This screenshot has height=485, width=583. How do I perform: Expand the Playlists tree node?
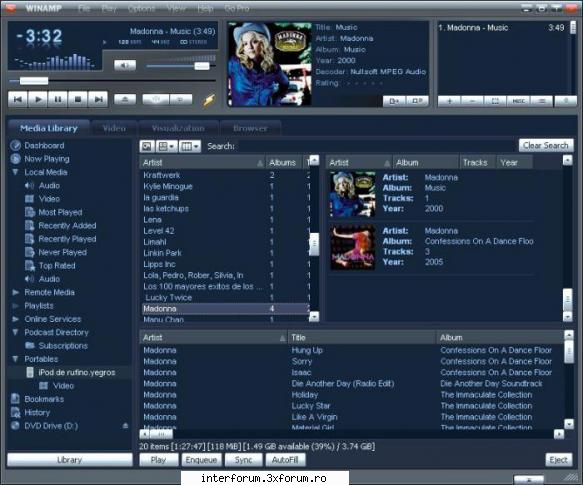coord(16,306)
